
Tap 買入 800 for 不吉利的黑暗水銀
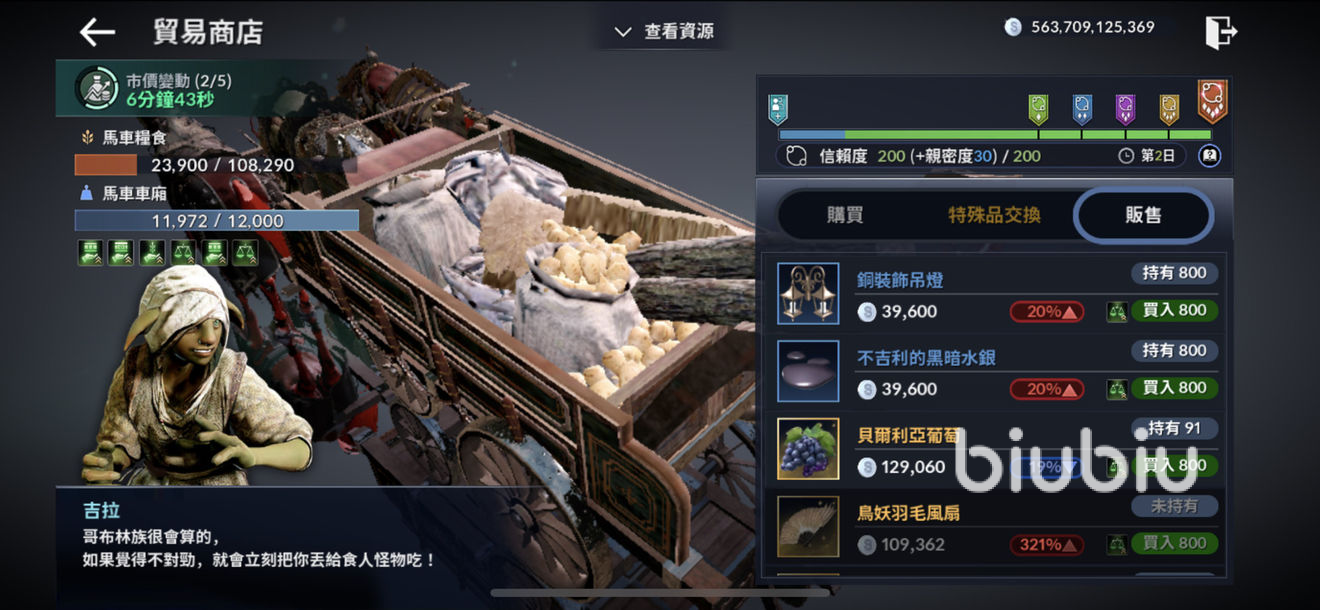(1174, 387)
